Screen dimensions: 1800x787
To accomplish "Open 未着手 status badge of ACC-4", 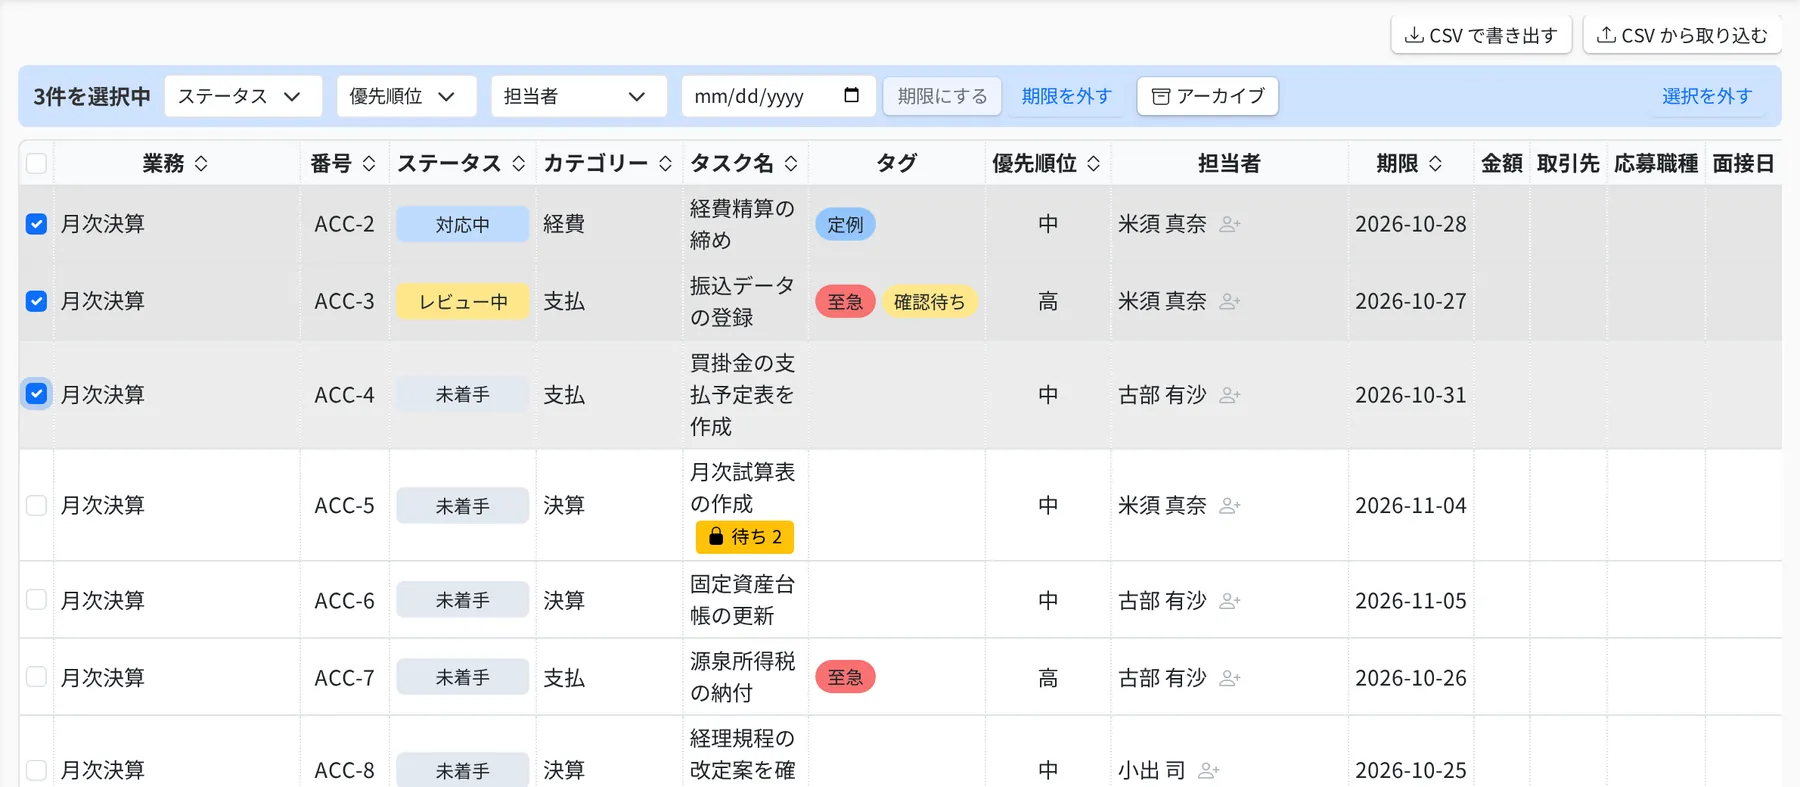I will click(x=462, y=395).
